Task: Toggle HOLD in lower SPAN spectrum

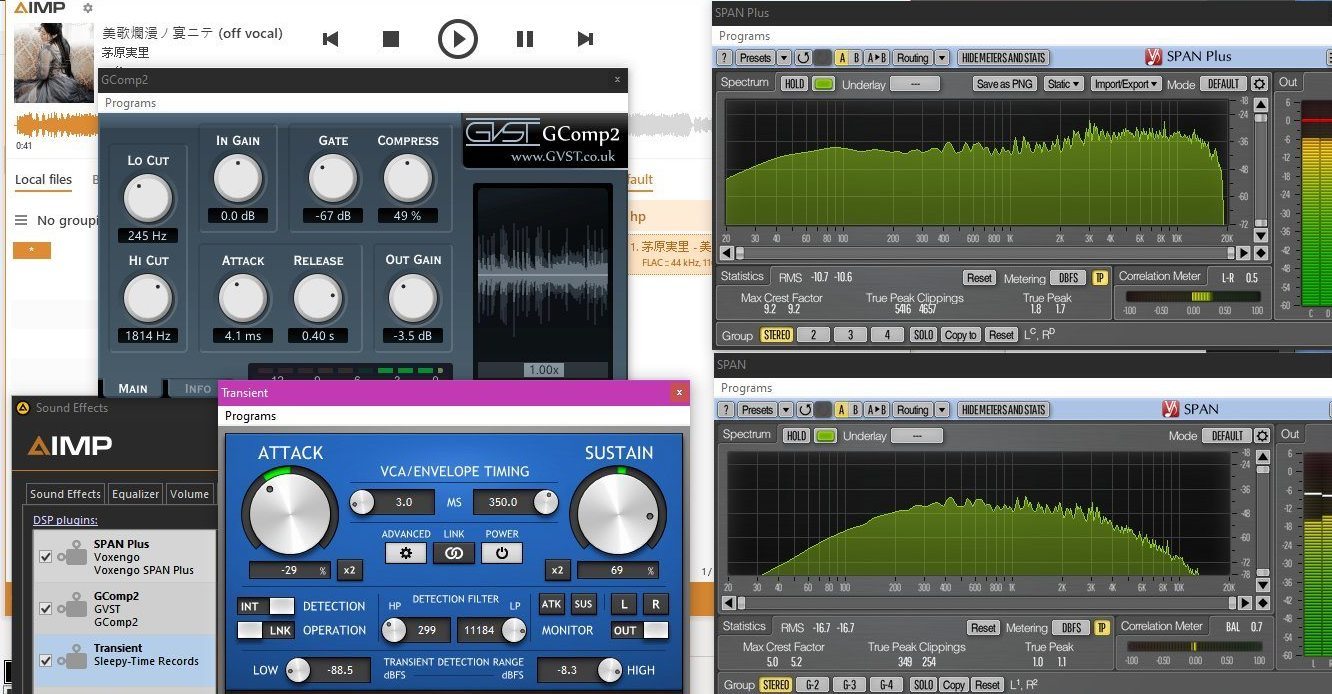Action: [x=795, y=436]
